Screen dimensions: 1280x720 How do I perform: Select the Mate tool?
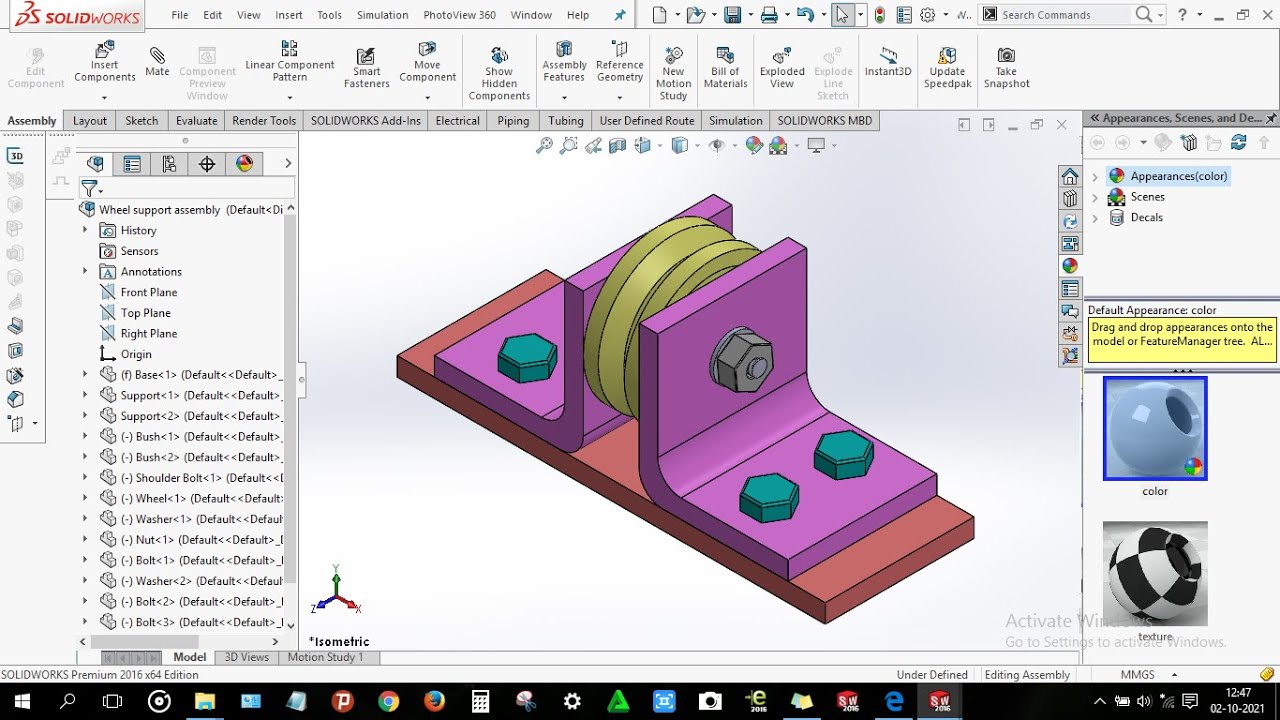157,62
